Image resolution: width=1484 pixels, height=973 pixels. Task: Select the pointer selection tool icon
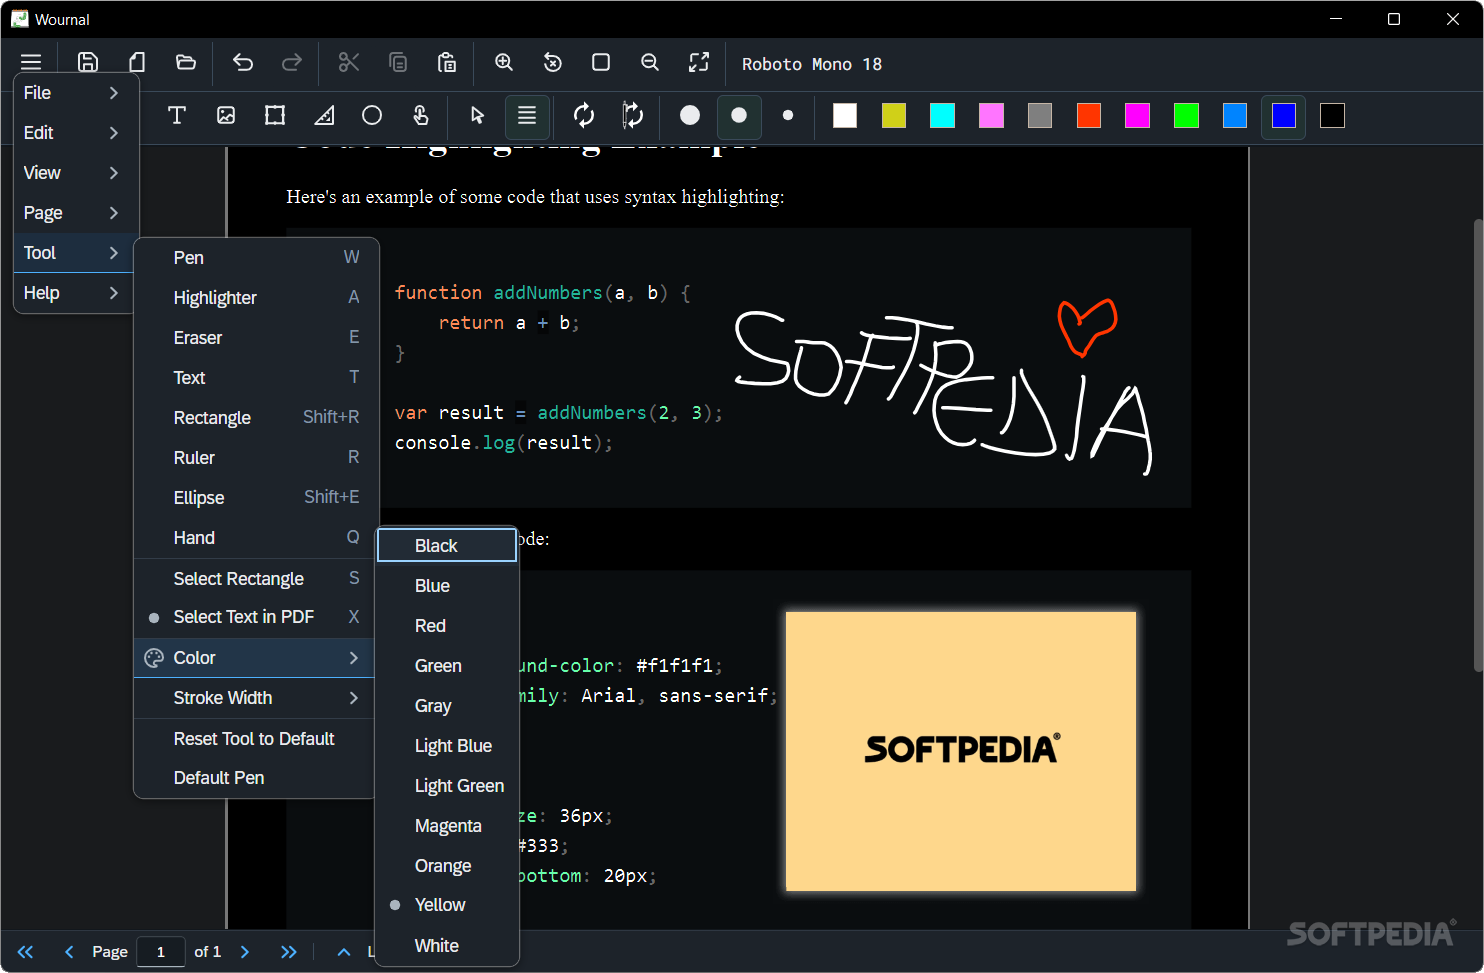click(478, 116)
